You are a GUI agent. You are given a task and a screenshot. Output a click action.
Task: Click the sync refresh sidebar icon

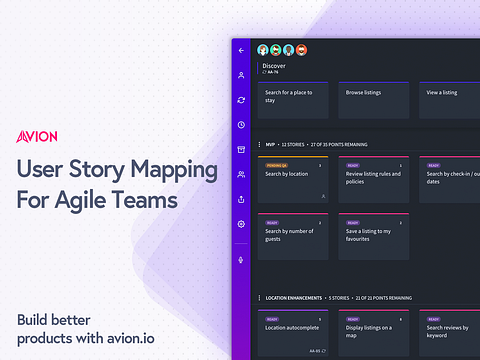click(x=241, y=100)
